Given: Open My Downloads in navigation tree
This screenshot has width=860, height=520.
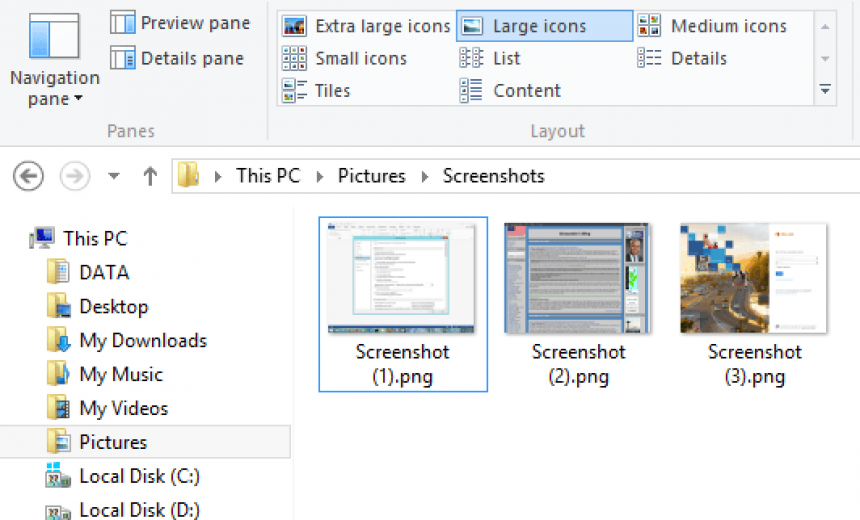Looking at the screenshot, I should 143,341.
